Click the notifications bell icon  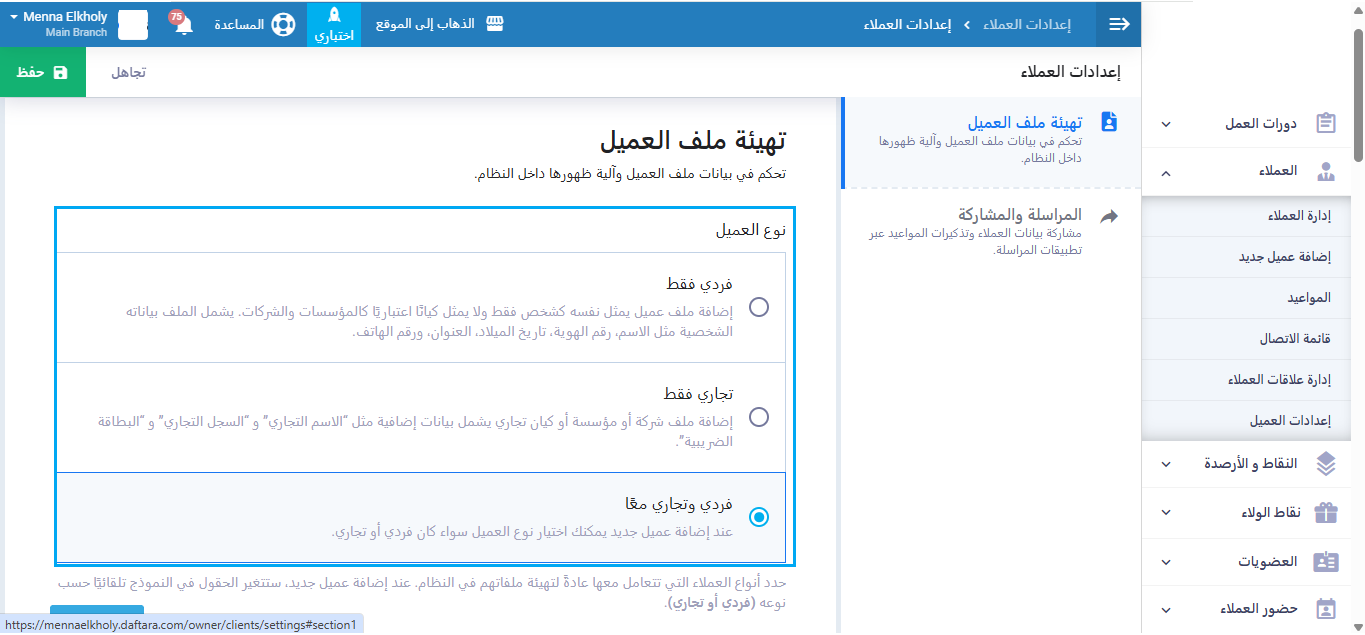183,25
